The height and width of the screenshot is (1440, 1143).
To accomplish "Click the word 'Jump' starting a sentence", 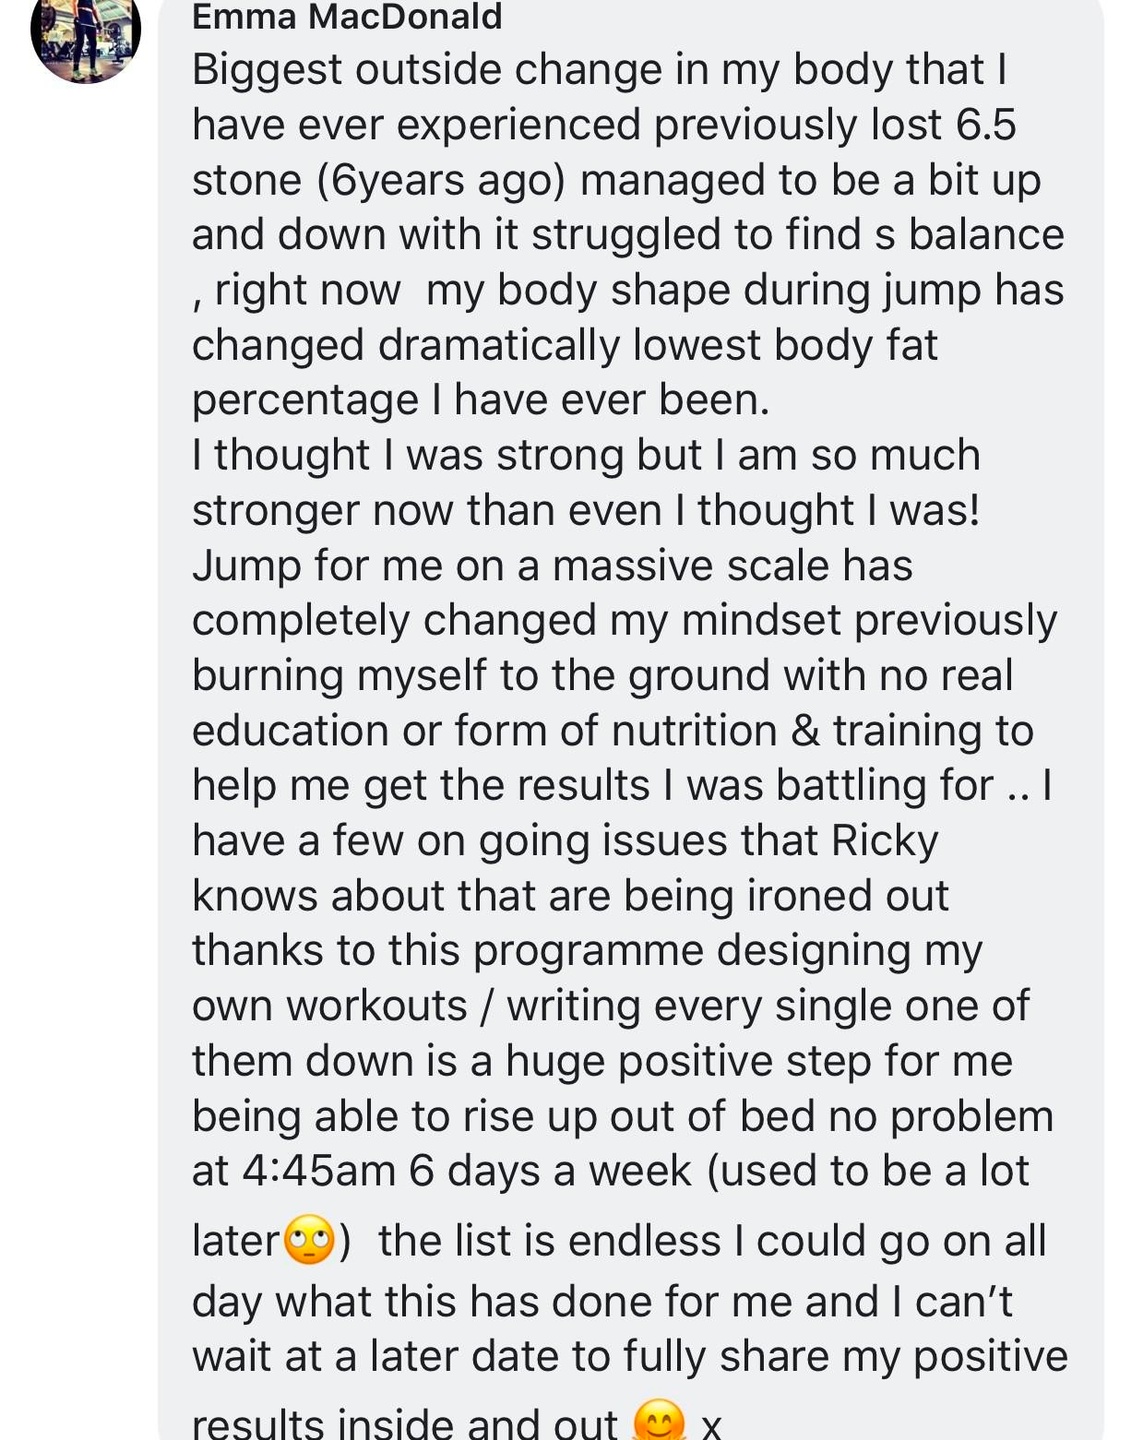I will pyautogui.click(x=247, y=566).
